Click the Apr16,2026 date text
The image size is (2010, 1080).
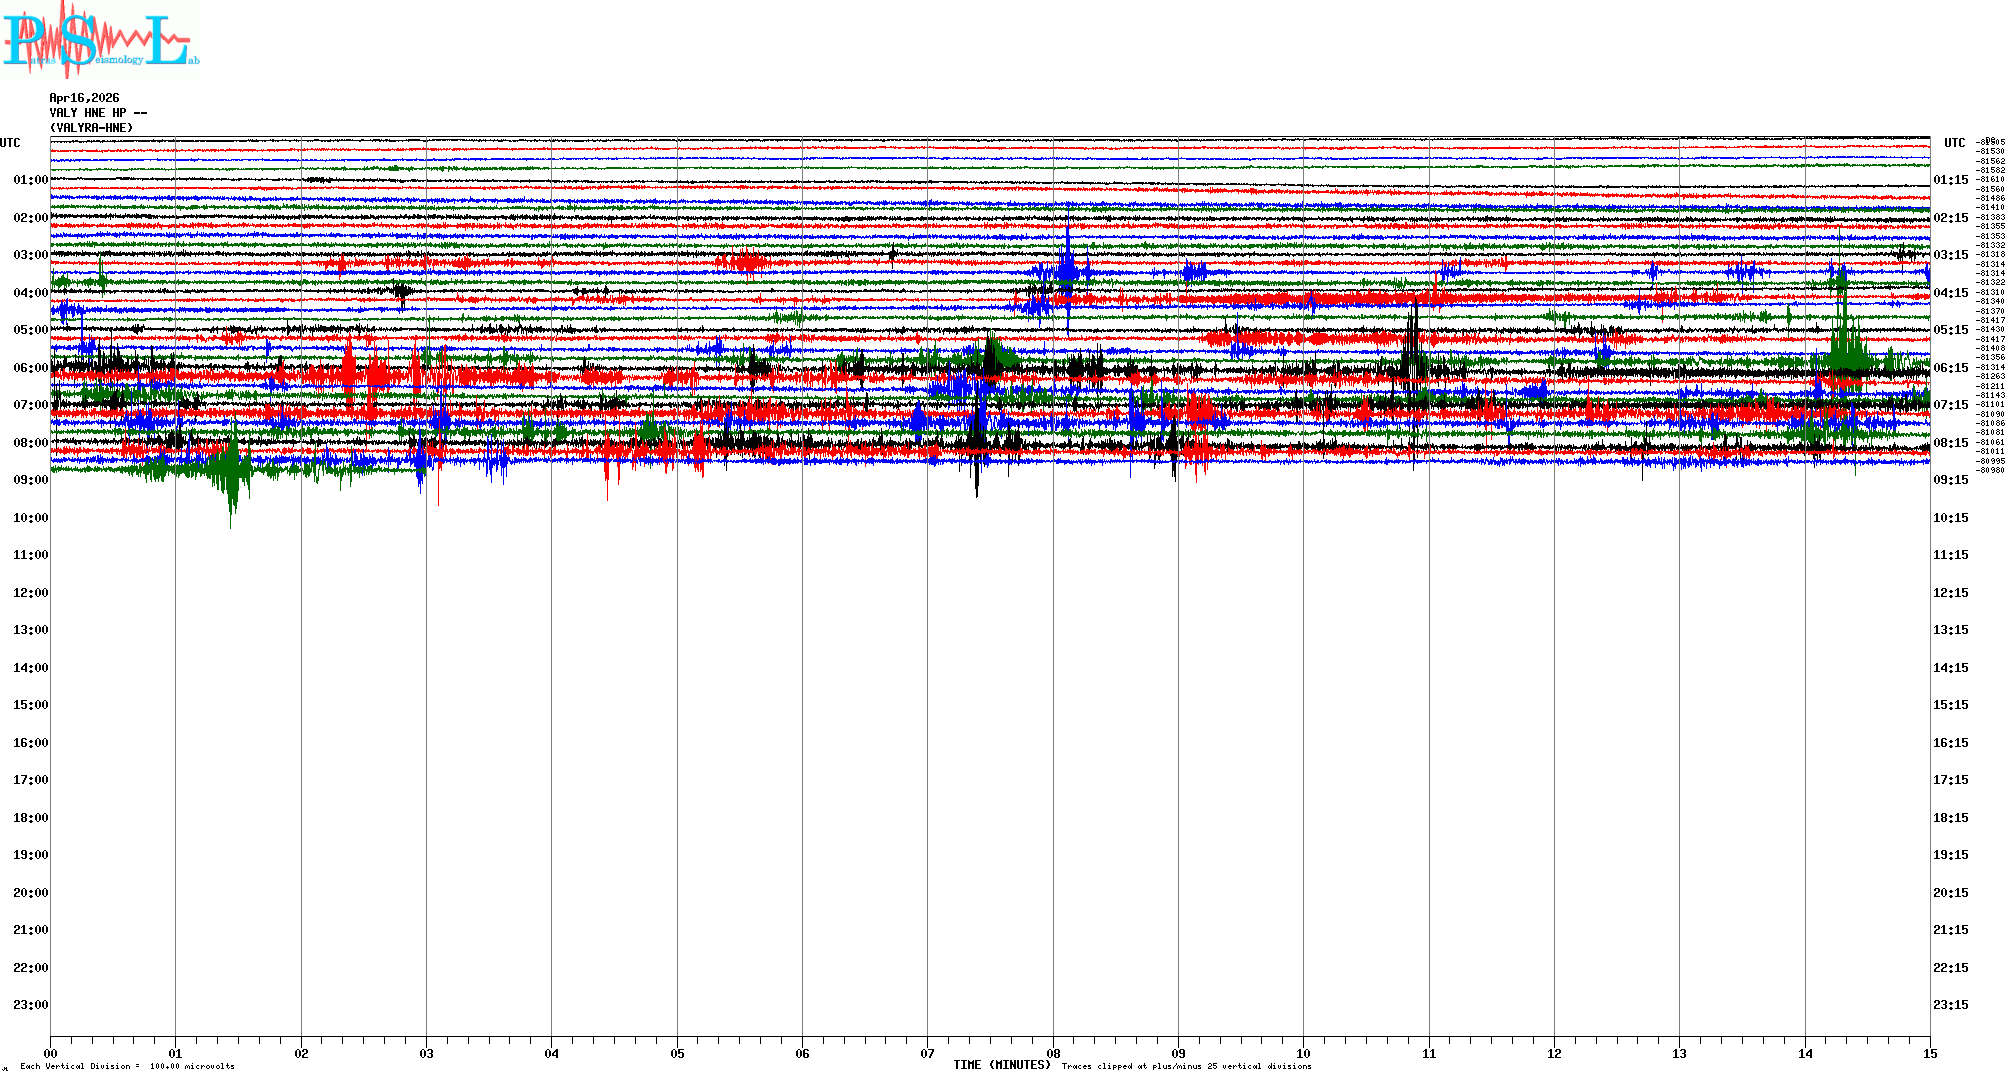coord(84,98)
